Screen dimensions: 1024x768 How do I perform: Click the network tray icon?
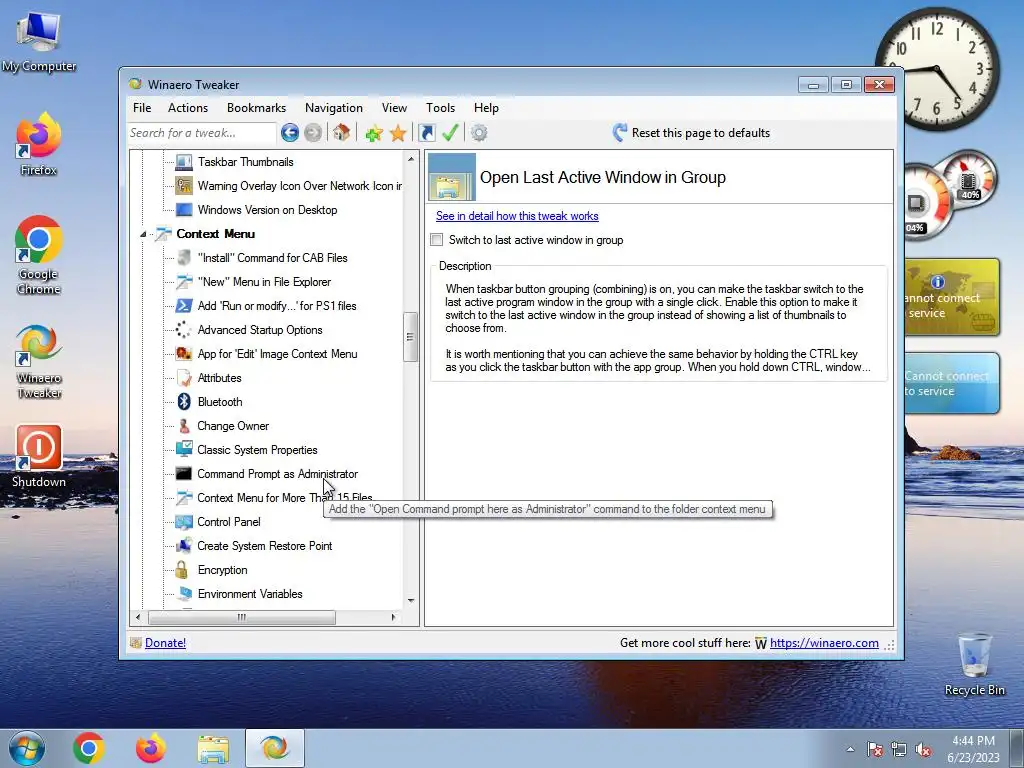pyautogui.click(x=899, y=749)
